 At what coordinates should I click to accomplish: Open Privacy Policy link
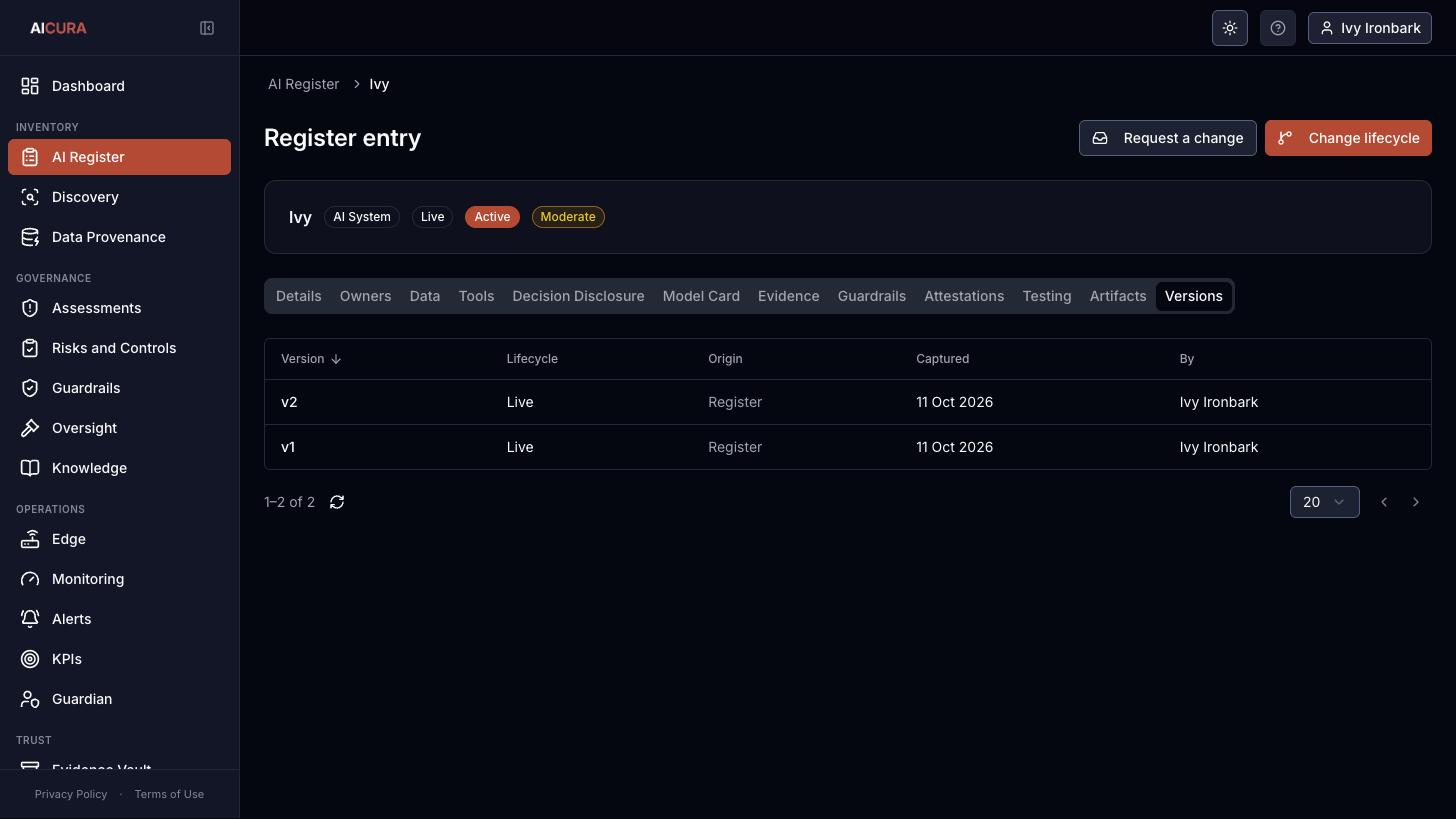[x=71, y=794]
